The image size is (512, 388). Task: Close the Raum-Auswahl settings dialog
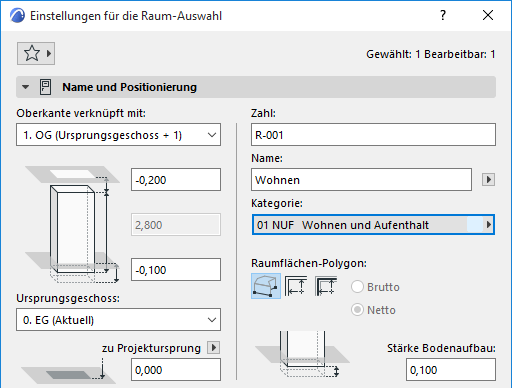tap(488, 15)
